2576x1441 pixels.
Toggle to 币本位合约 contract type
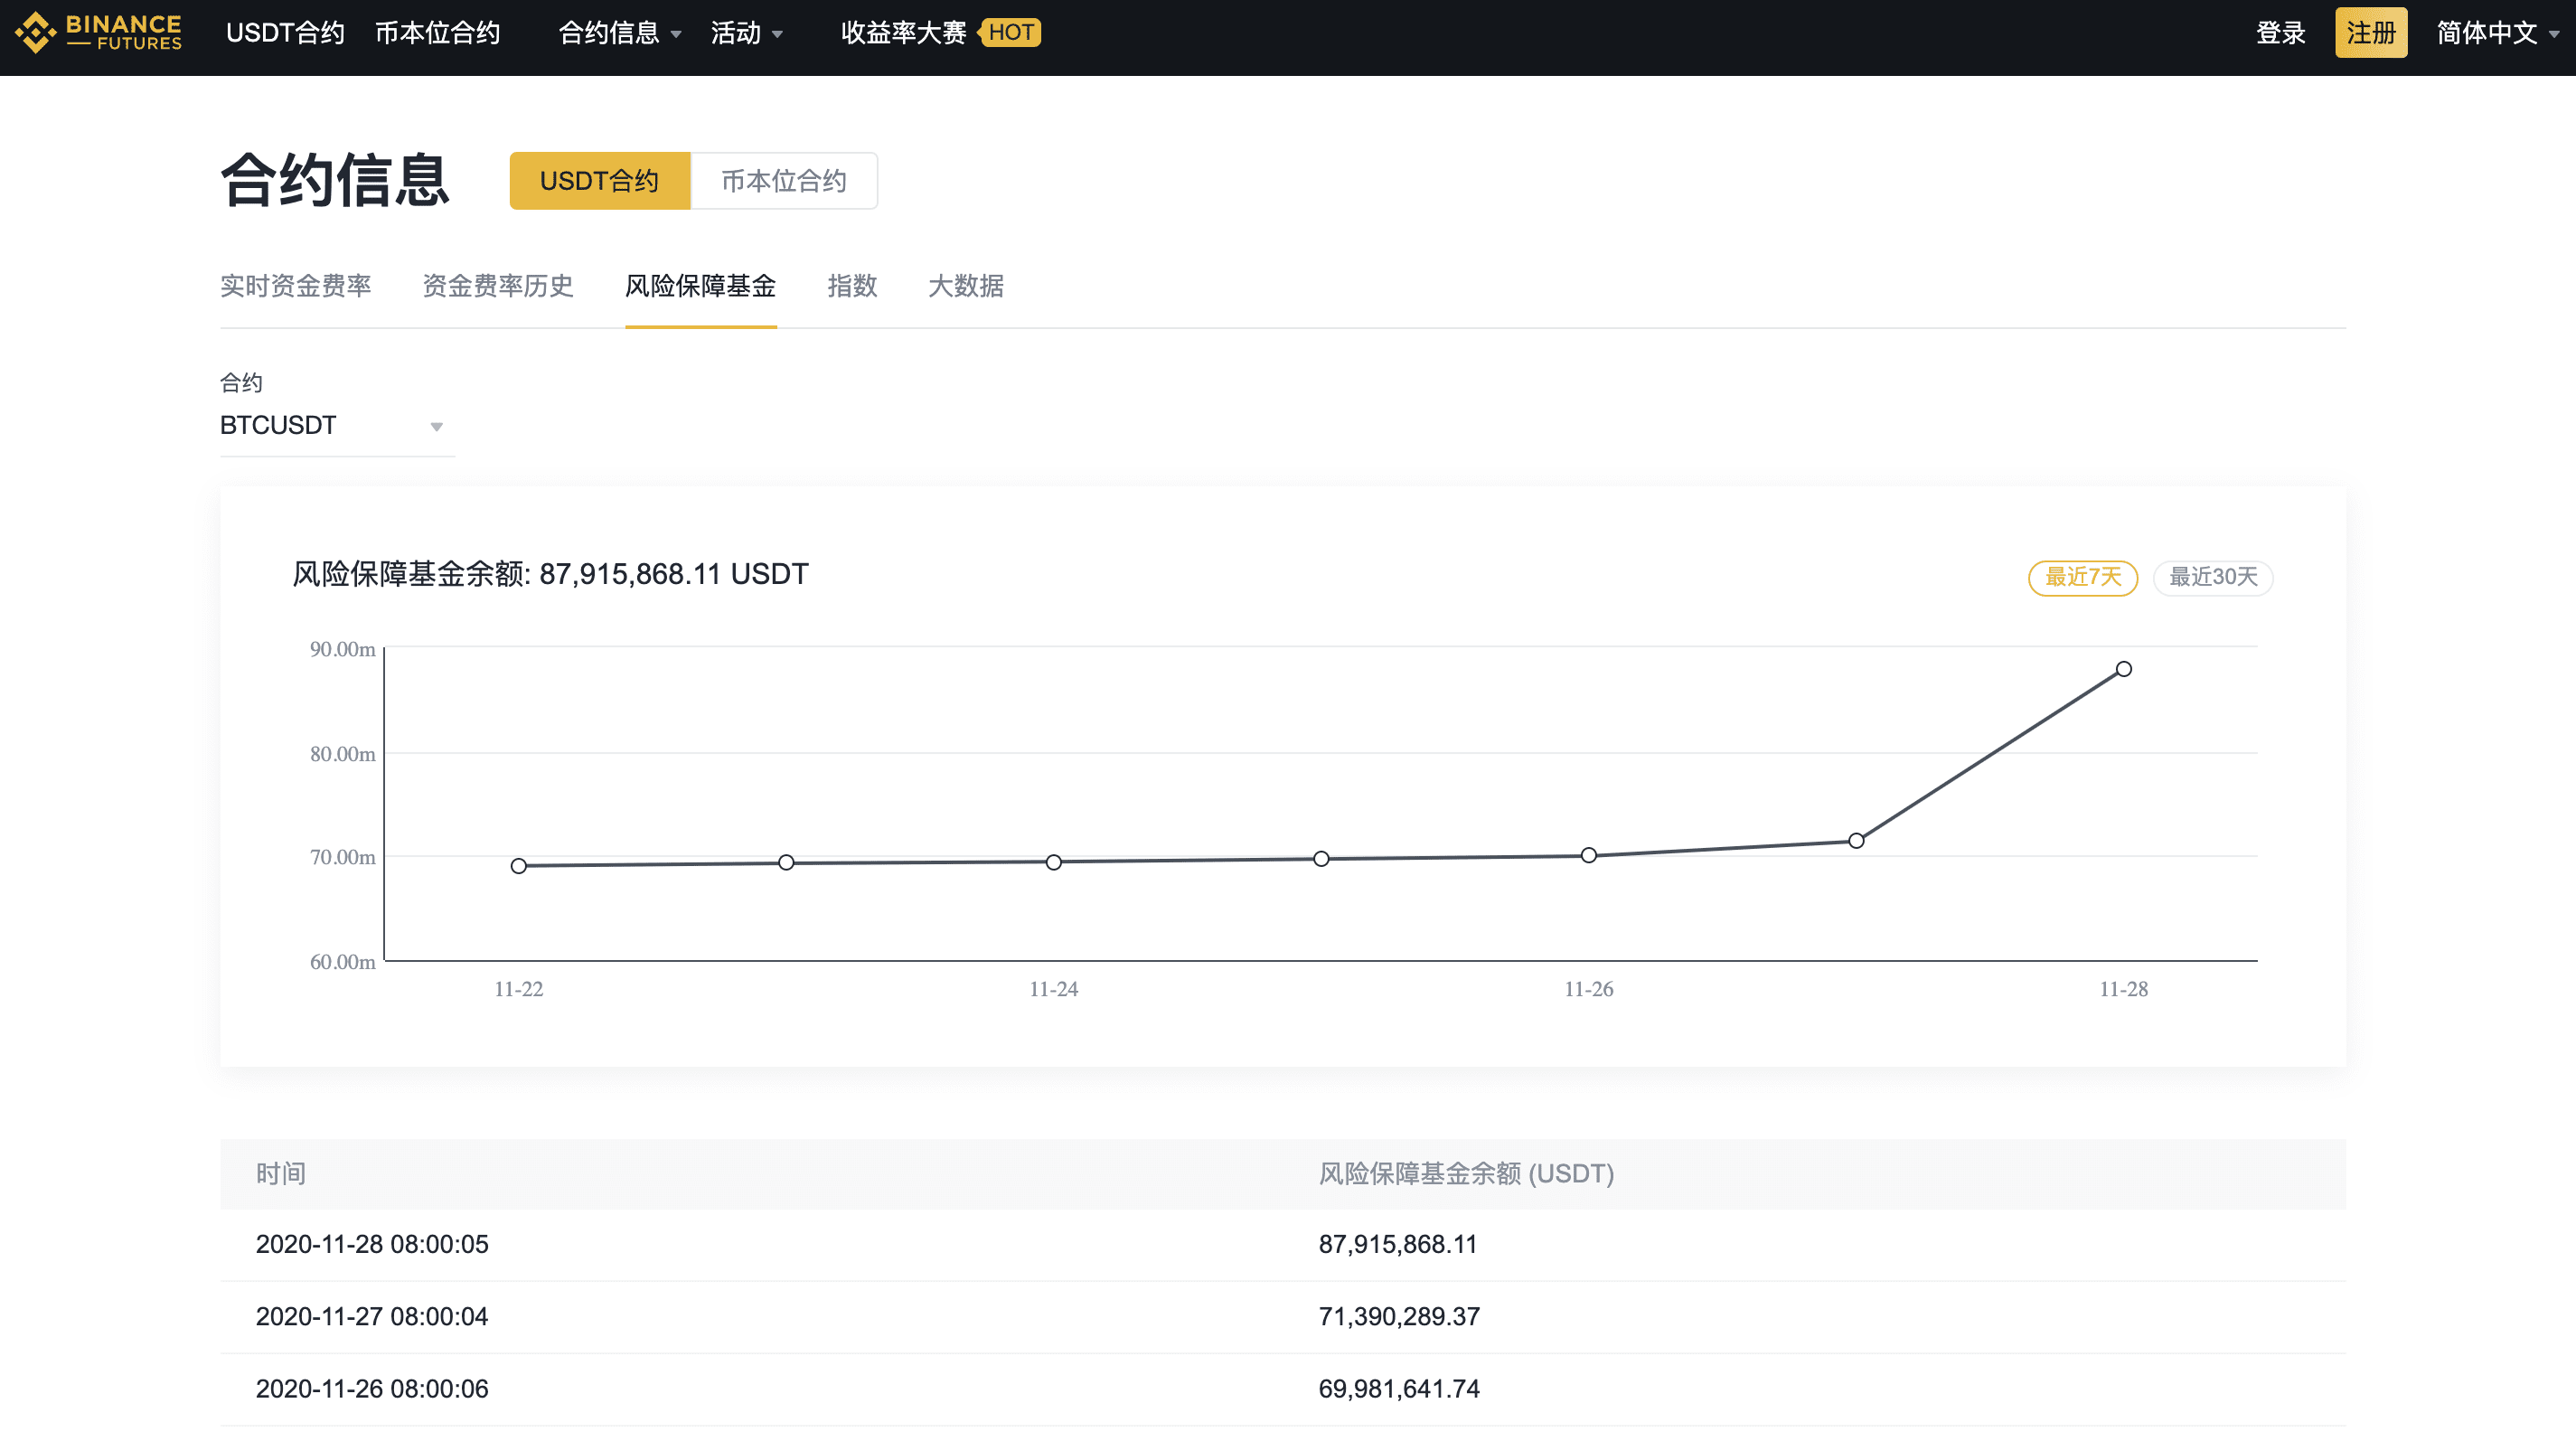pyautogui.click(x=784, y=181)
